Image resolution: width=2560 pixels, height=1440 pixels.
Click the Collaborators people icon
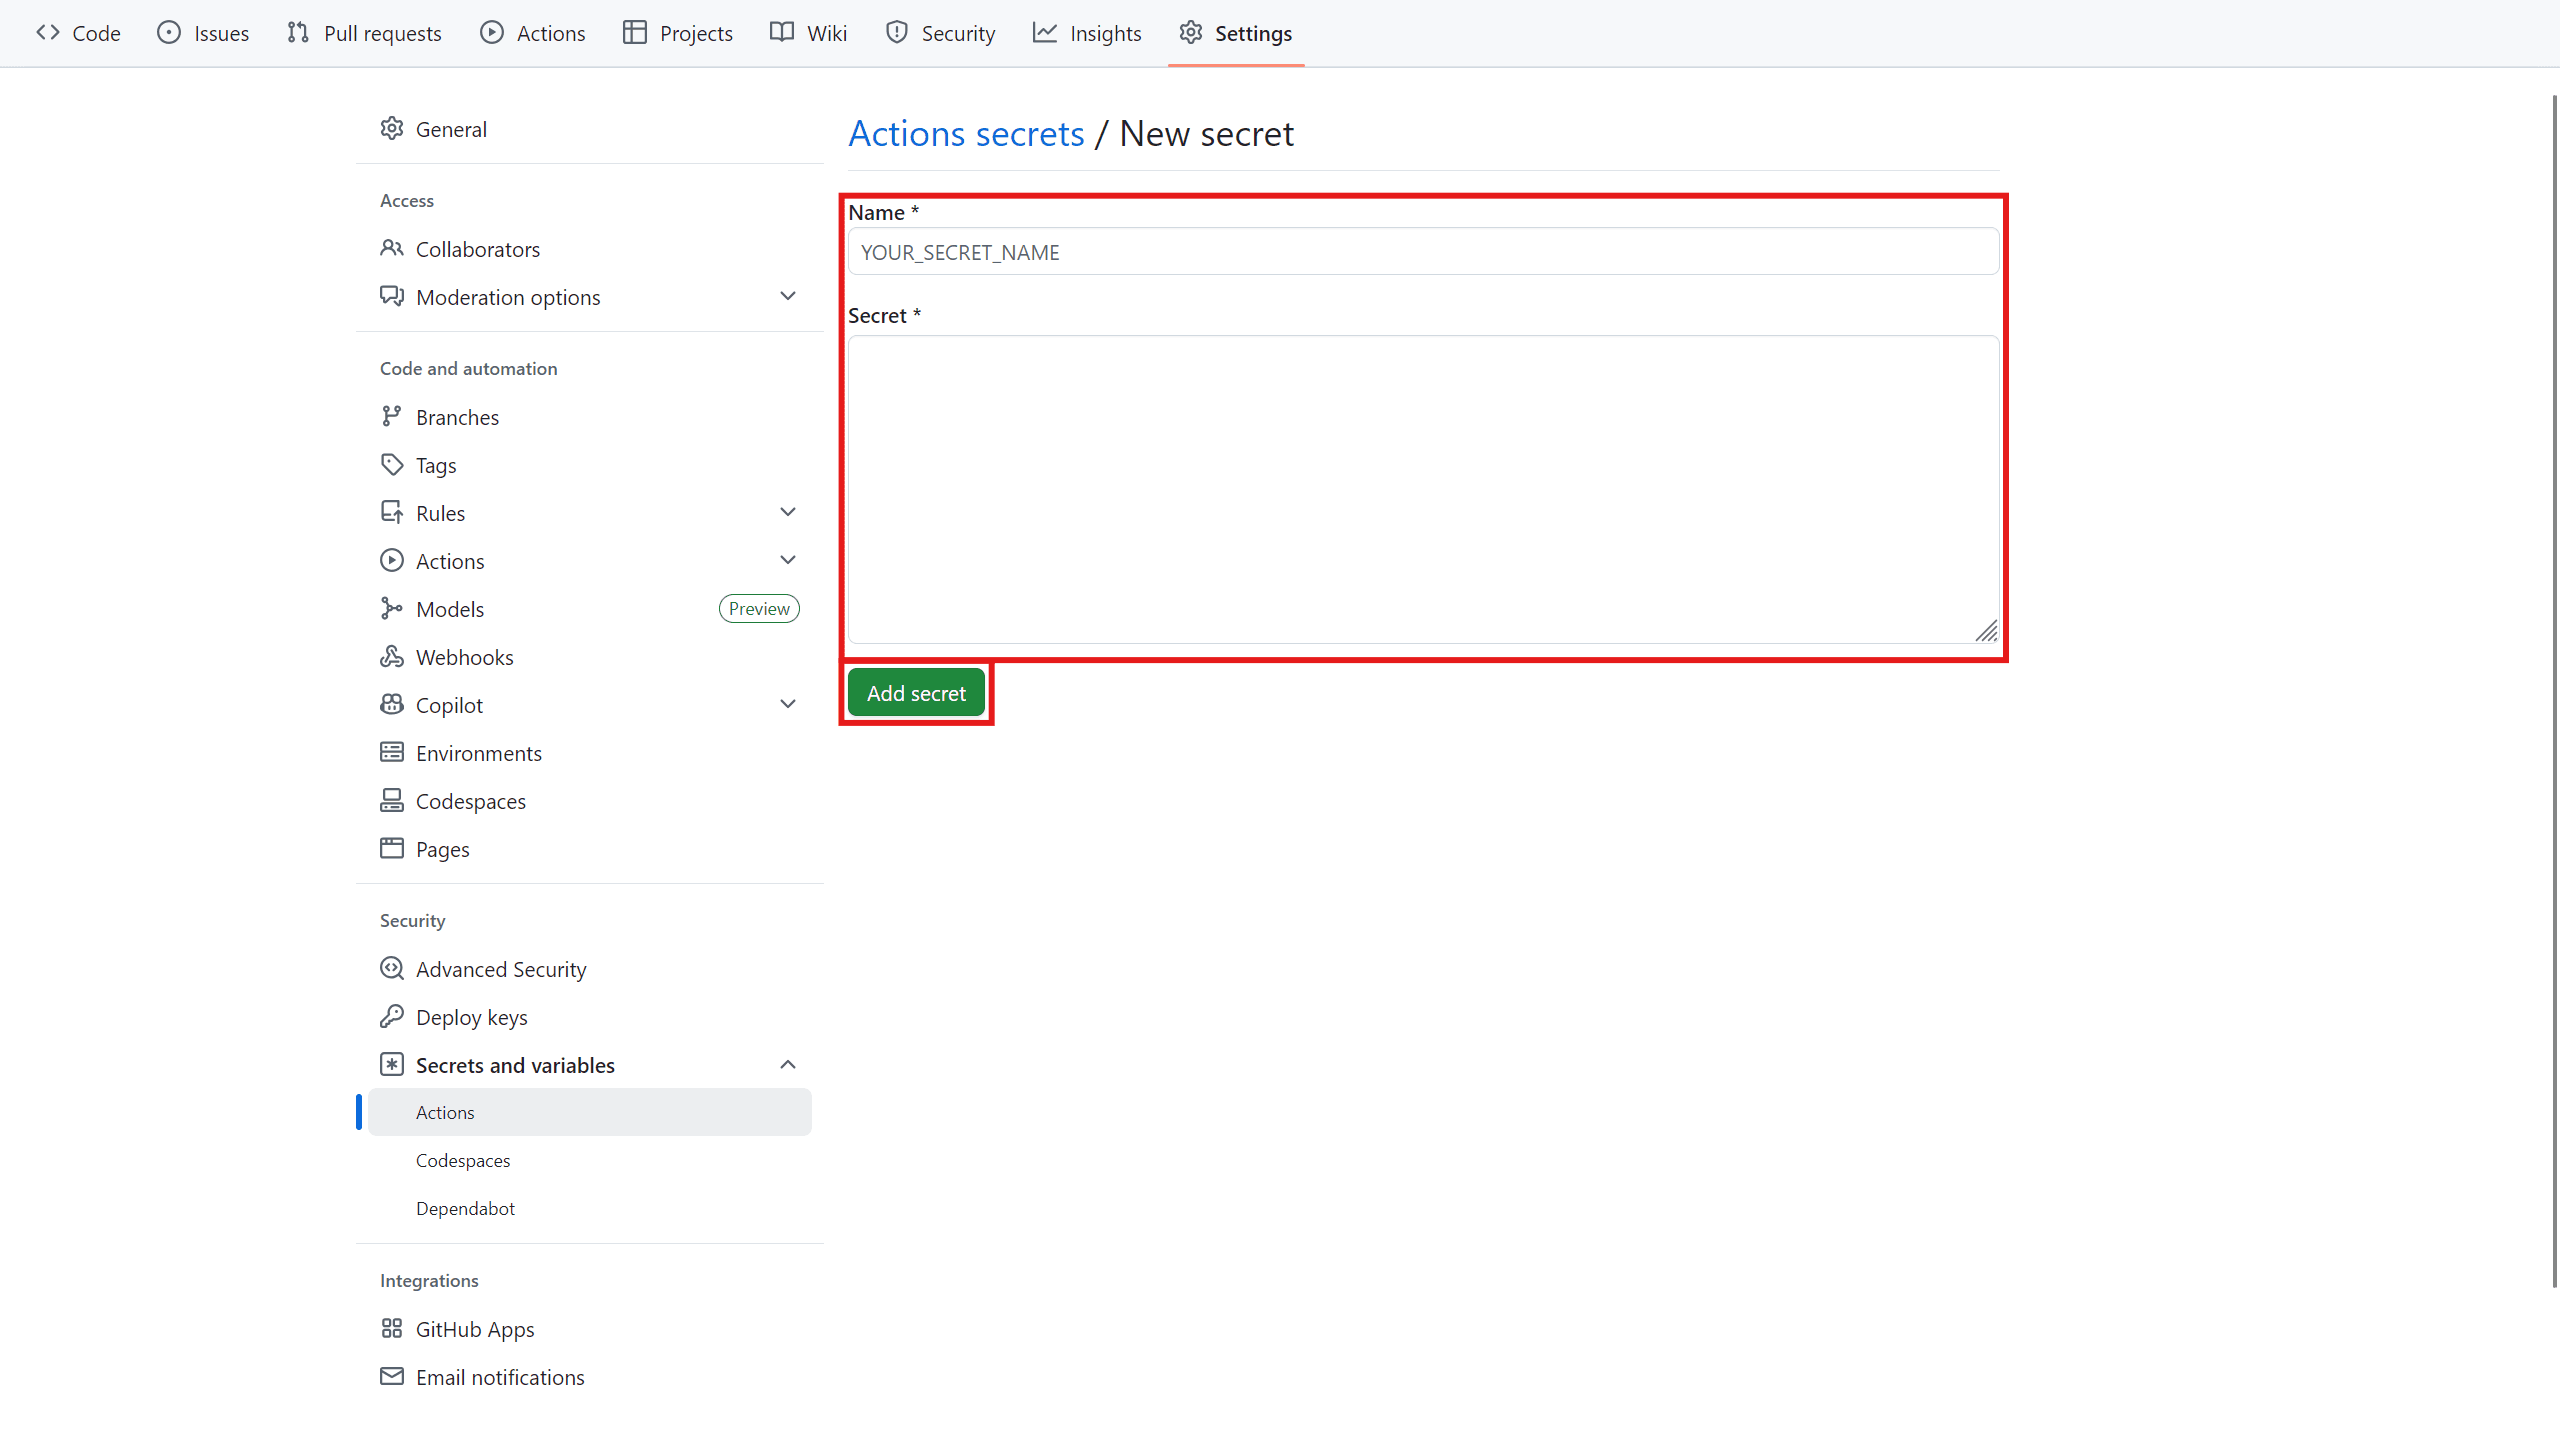click(x=391, y=248)
